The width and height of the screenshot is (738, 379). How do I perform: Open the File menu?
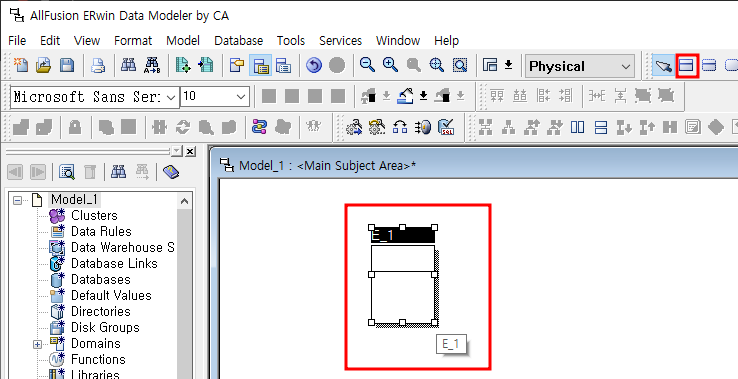(17, 40)
